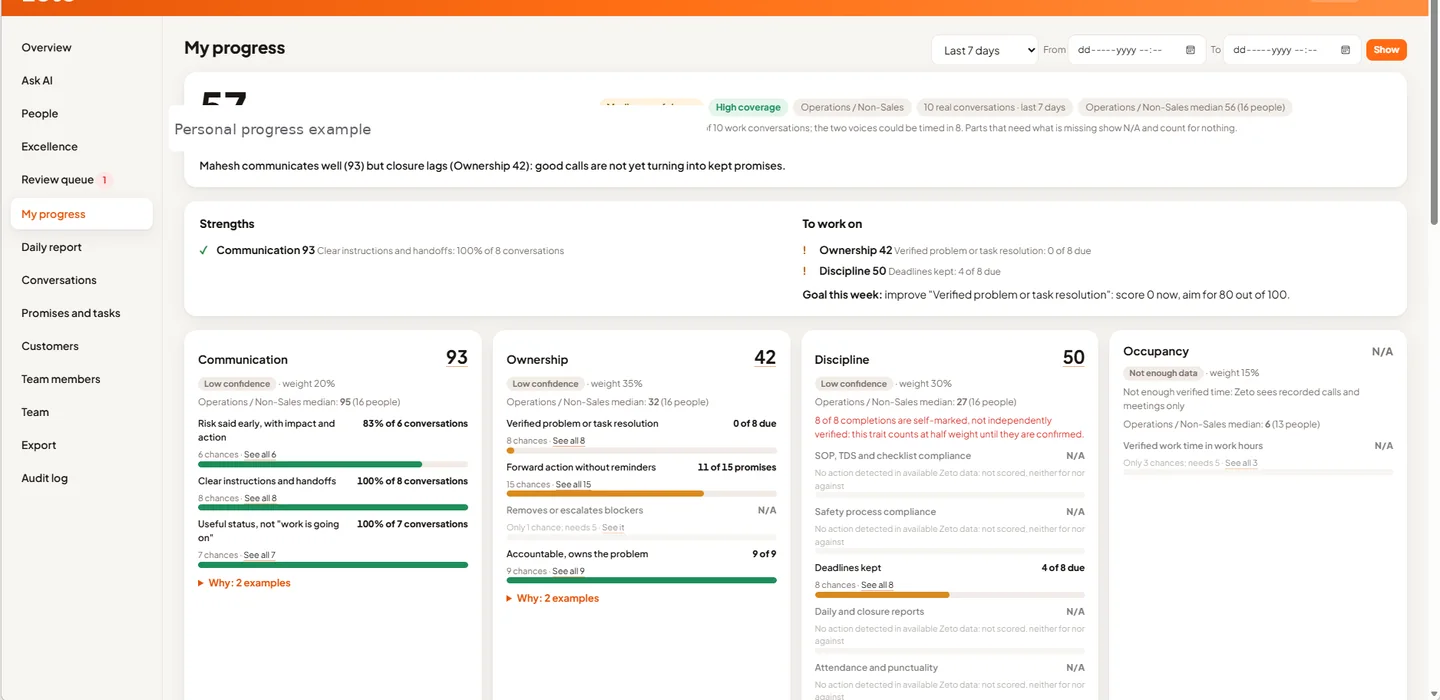Open See all 9 for Accountable, owns the problem
The width and height of the screenshot is (1440, 700).
[x=569, y=571]
